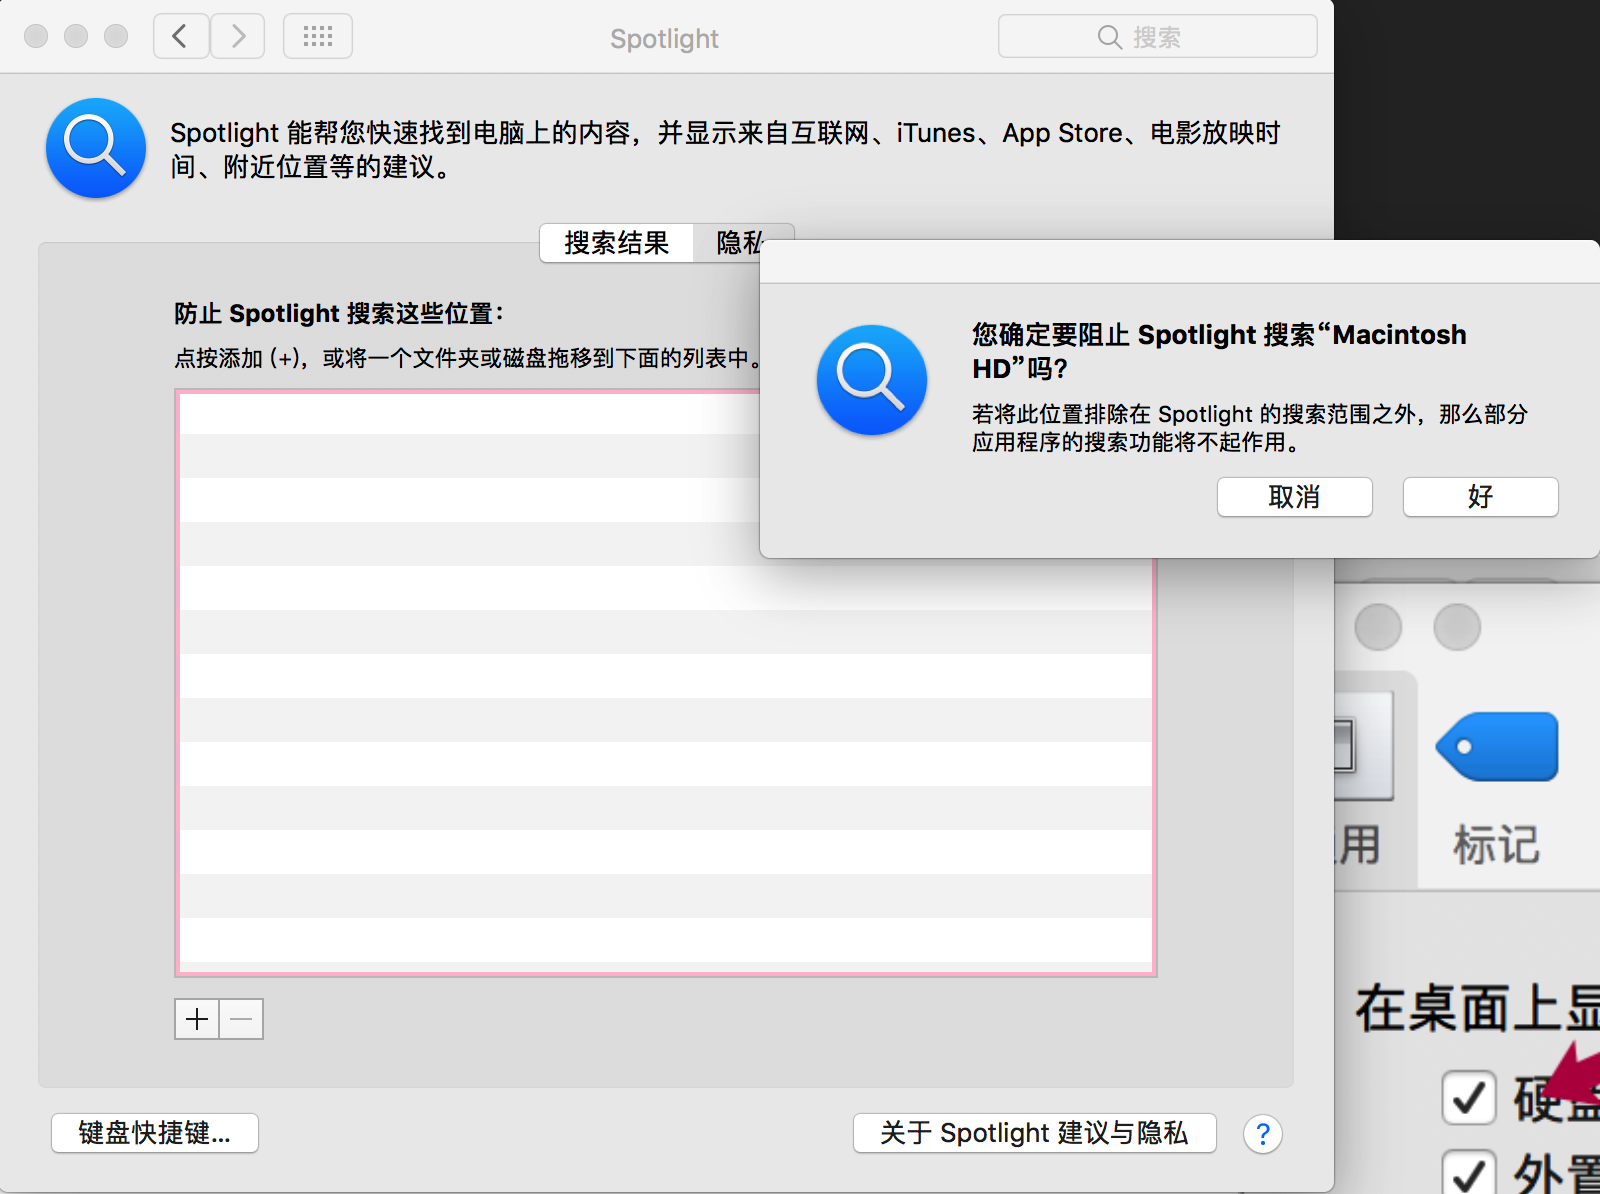1600x1194 pixels.
Task: Close the Spotlight preferences window
Action: point(36,37)
